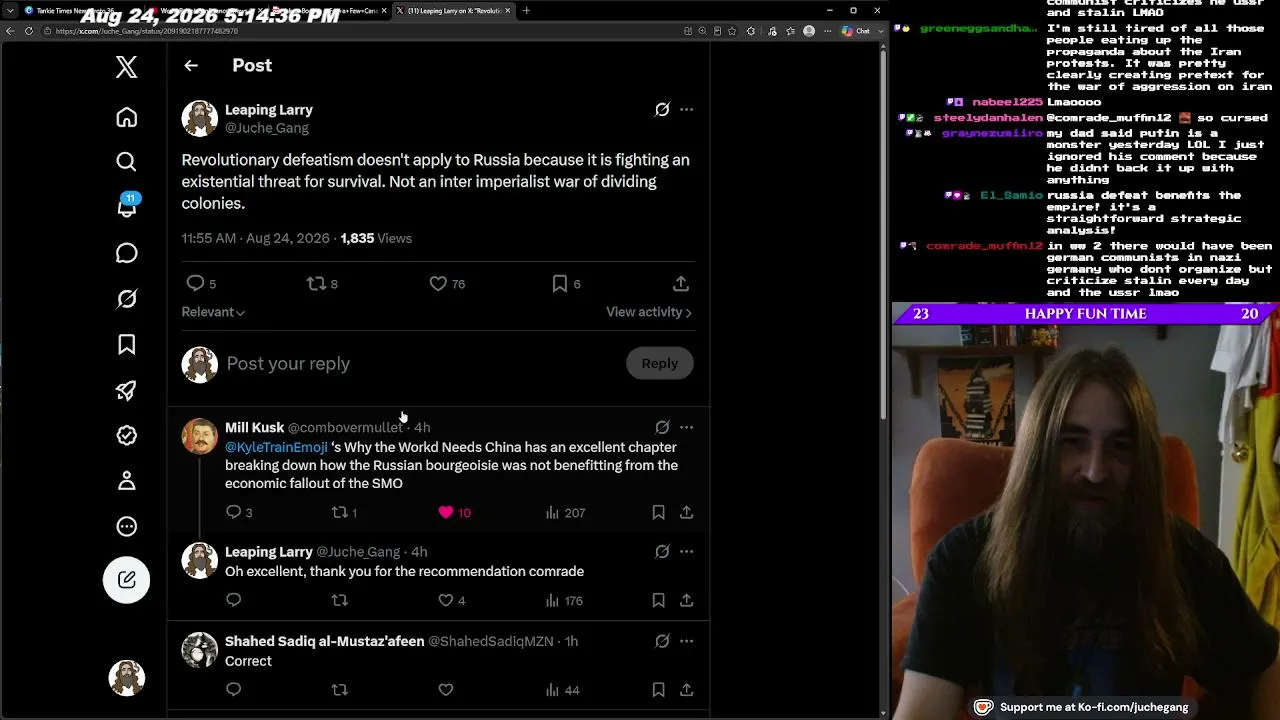Open Notifications bell with 11 badge
The image size is (1280, 720).
[x=127, y=207]
